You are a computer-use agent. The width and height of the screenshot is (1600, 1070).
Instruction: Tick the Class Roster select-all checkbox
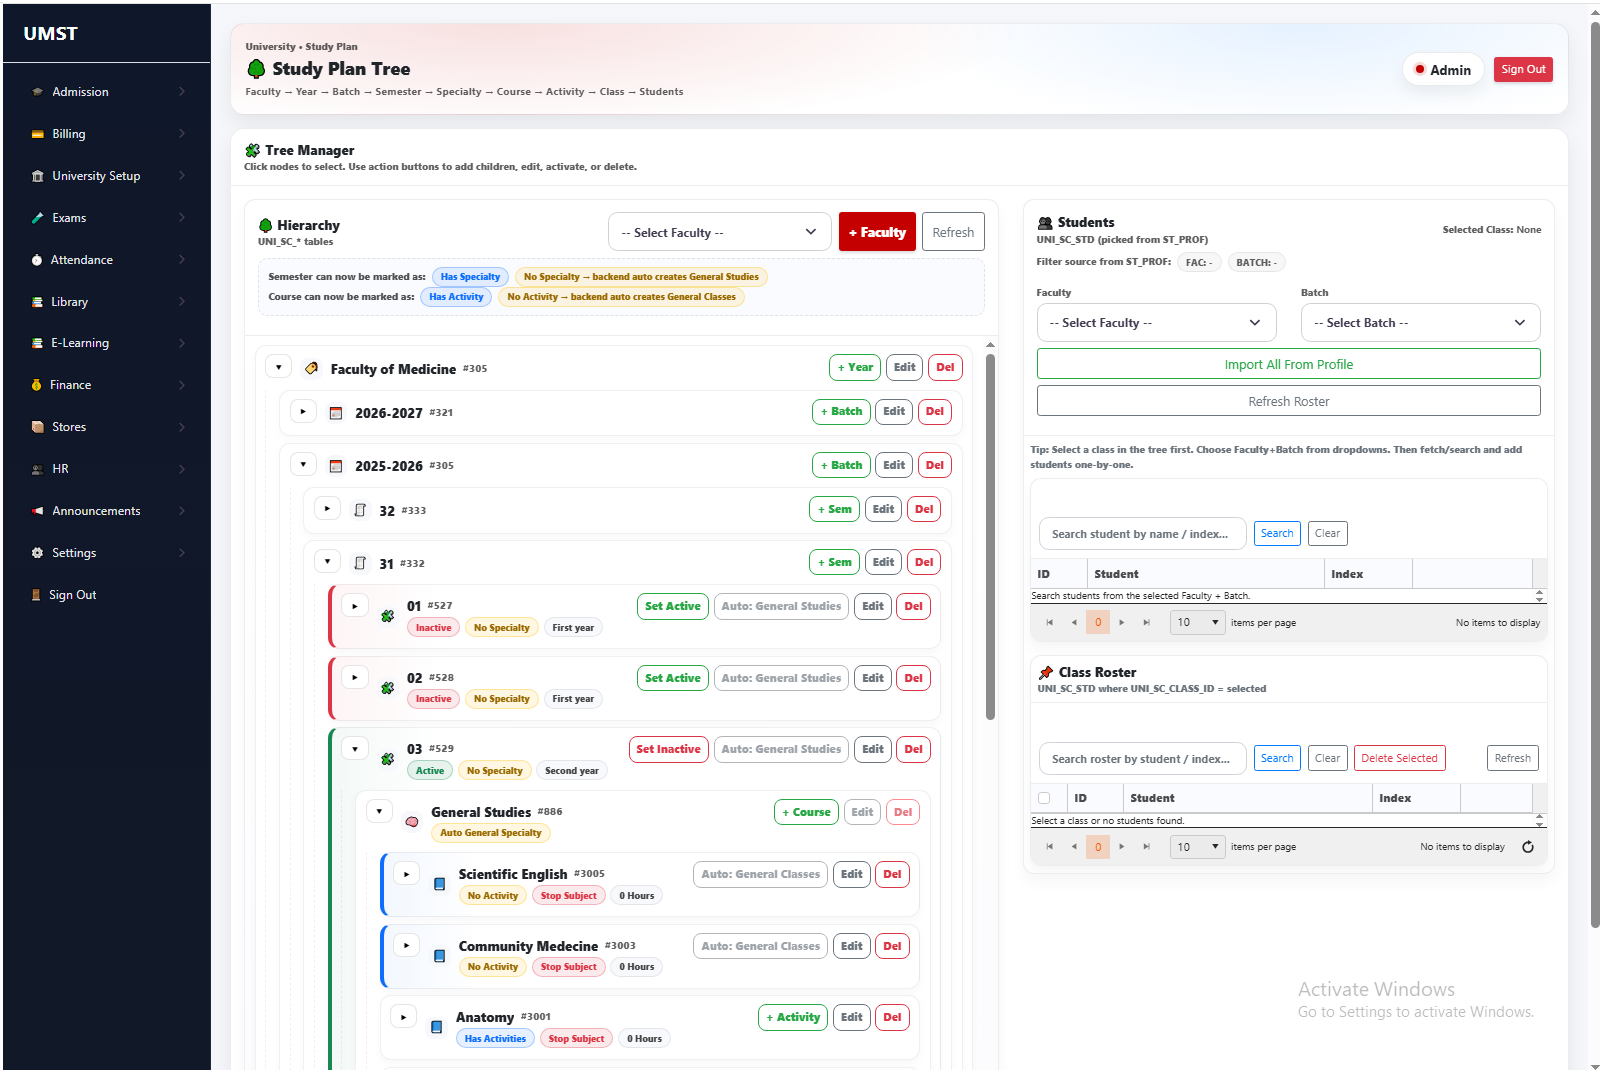(x=1044, y=798)
